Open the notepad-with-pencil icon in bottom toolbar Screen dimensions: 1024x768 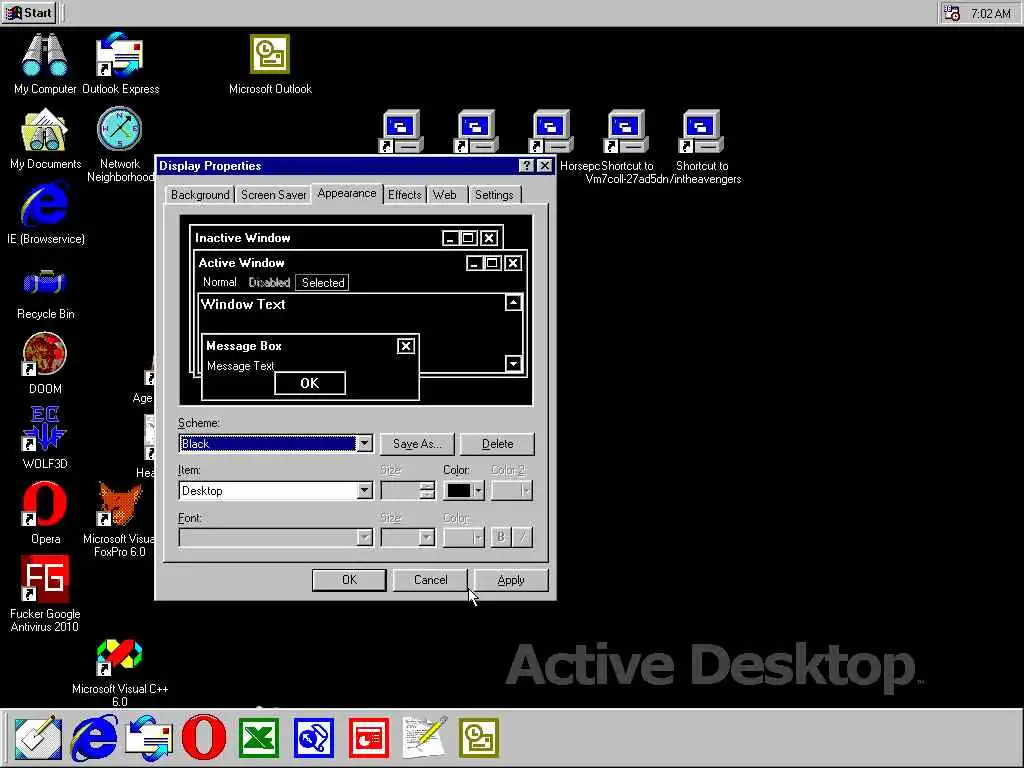[x=424, y=738]
